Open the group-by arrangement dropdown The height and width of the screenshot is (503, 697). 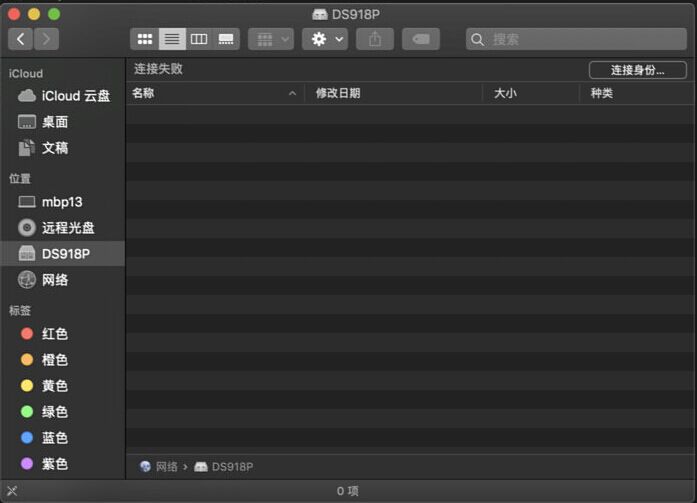coord(271,39)
